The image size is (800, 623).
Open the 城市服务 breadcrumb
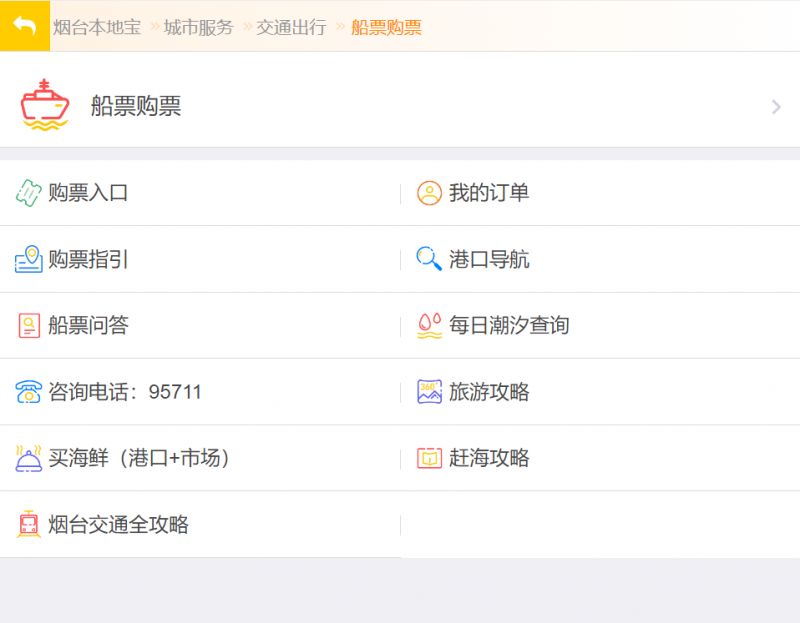[198, 27]
